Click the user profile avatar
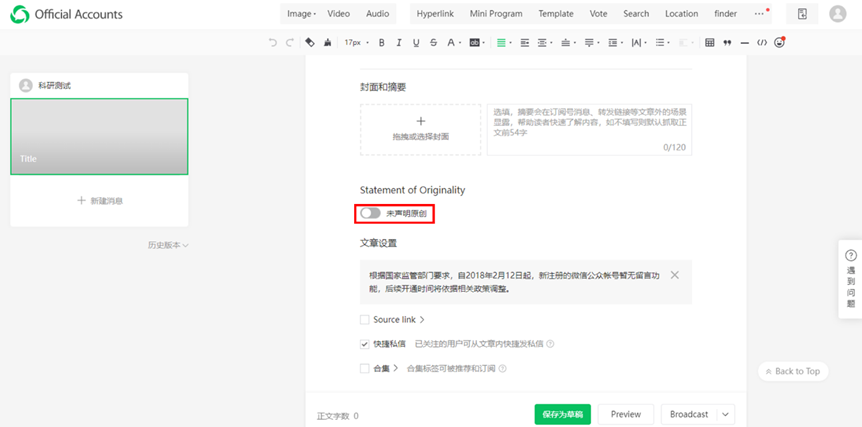Viewport: 862px width, 427px height. [837, 14]
